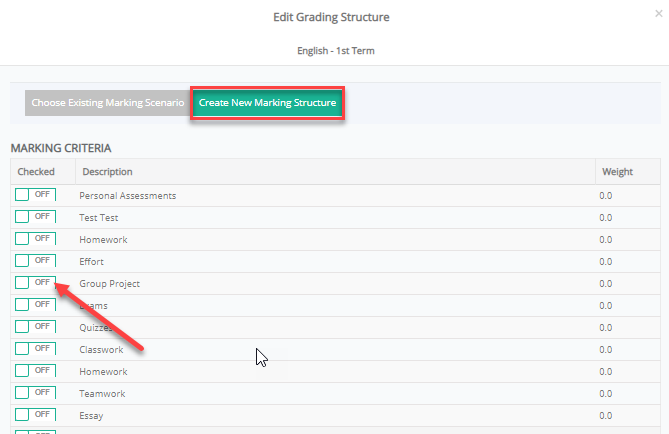The height and width of the screenshot is (434, 669).
Task: Select the Quizzes row weight 0.0
Action: (x=605, y=328)
